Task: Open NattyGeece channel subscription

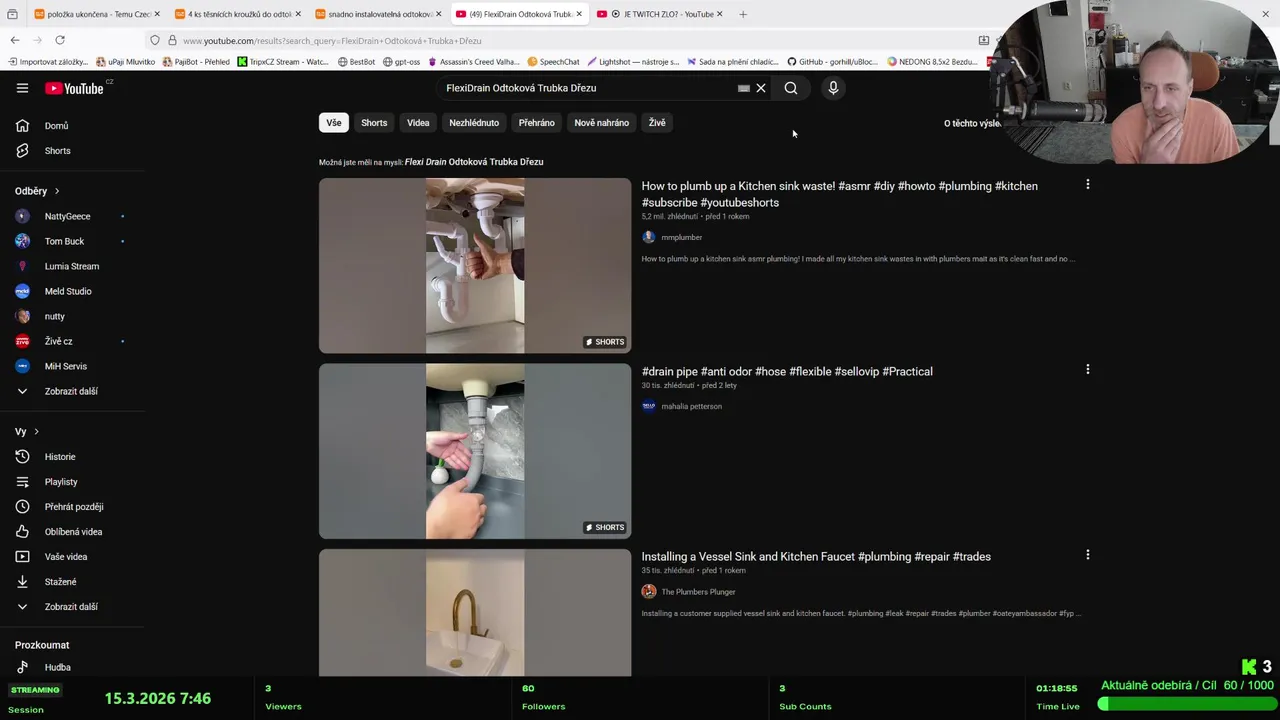Action: click(x=67, y=216)
